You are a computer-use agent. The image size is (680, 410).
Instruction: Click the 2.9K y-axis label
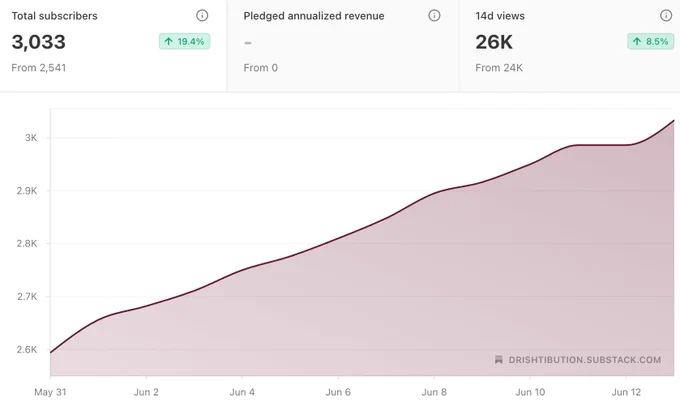click(x=27, y=191)
